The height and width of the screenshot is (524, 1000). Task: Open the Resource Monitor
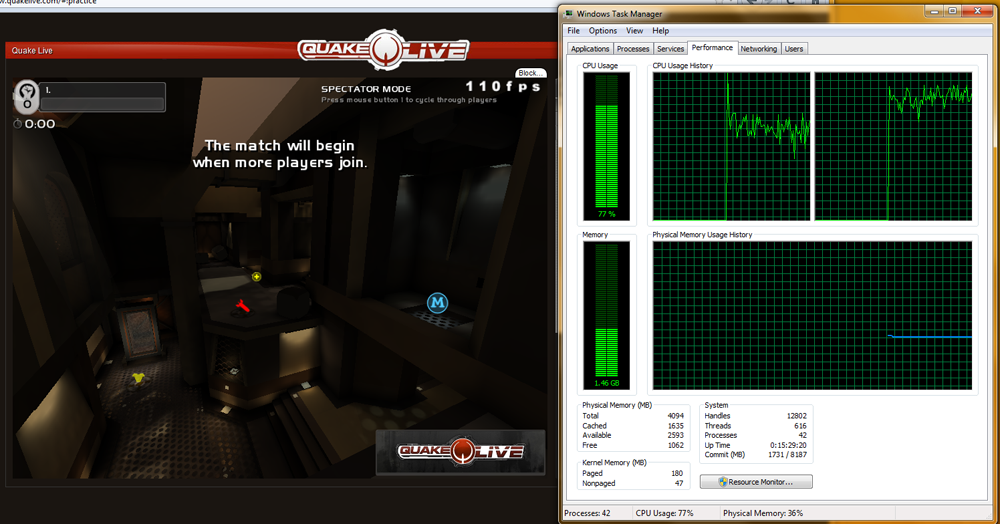(756, 482)
